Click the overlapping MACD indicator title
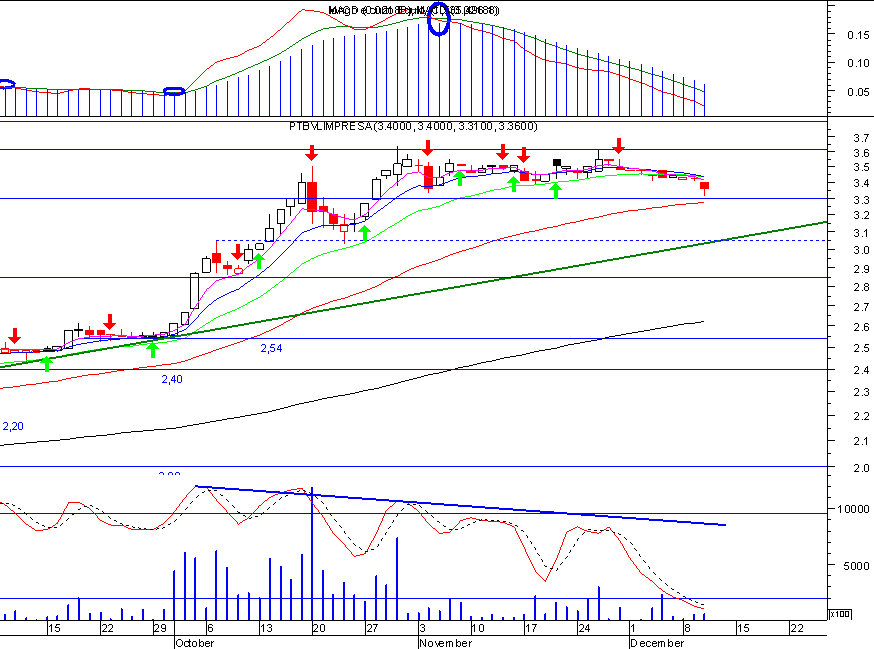 pos(414,10)
